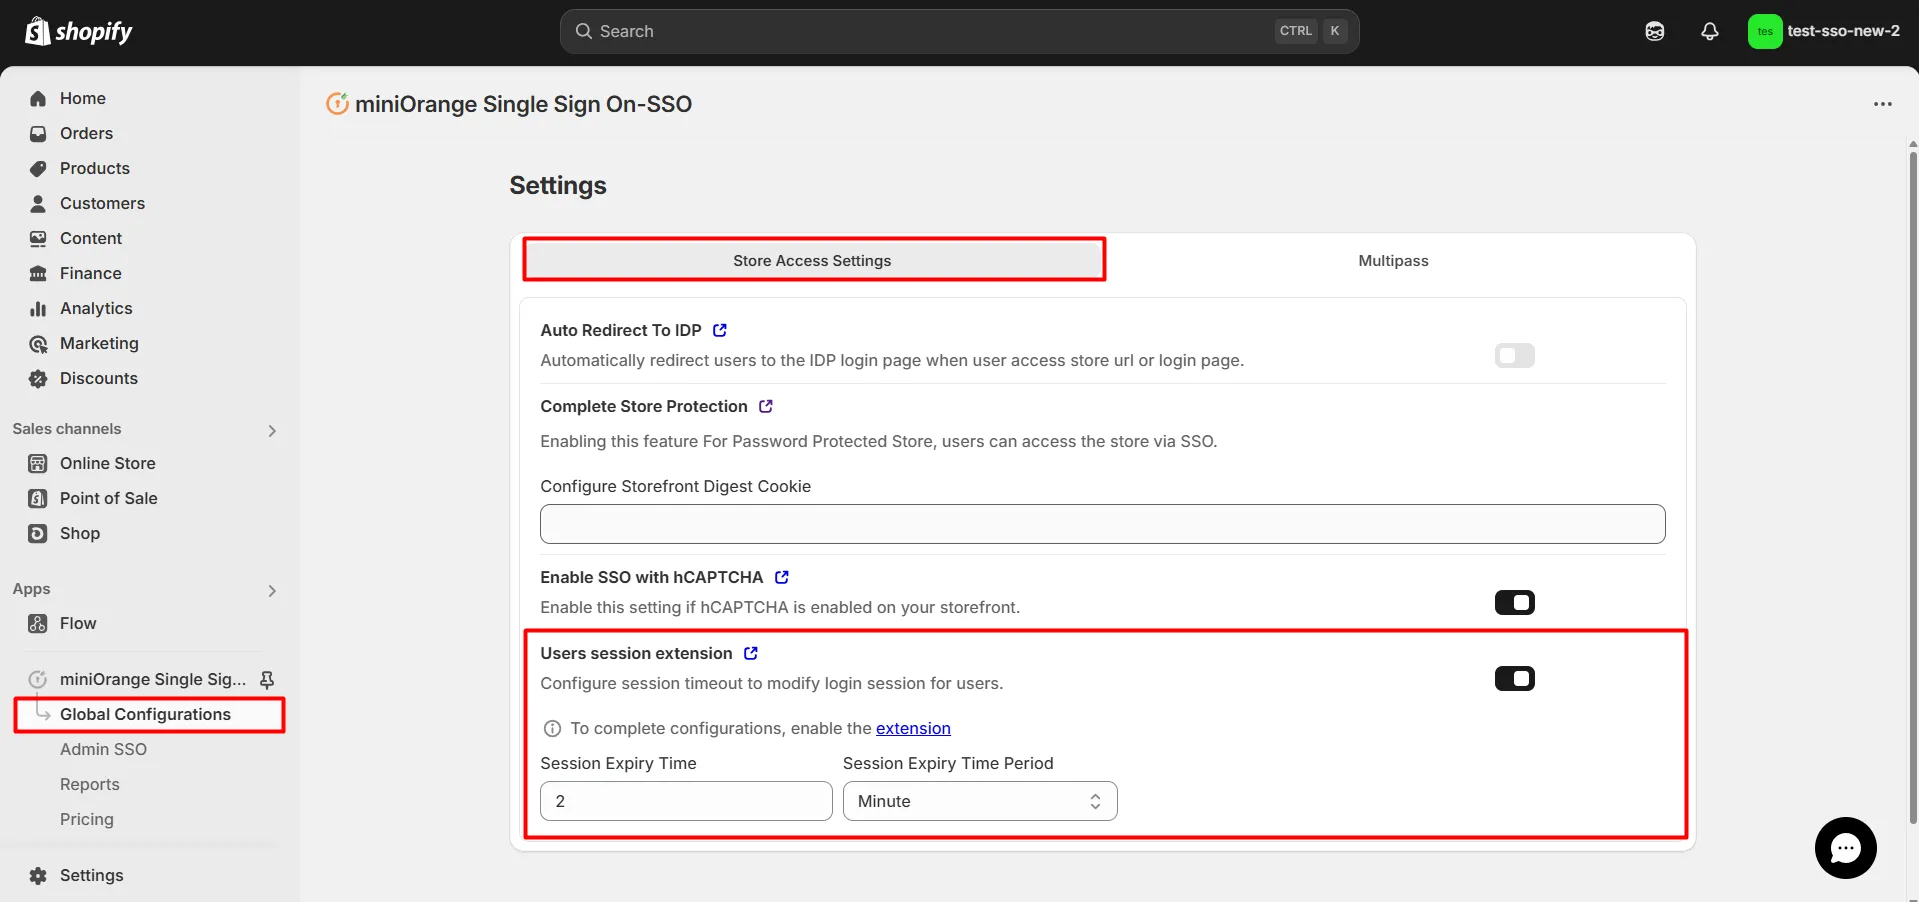Open the Session Expiry Time Period dropdown
1919x902 pixels.
click(980, 801)
